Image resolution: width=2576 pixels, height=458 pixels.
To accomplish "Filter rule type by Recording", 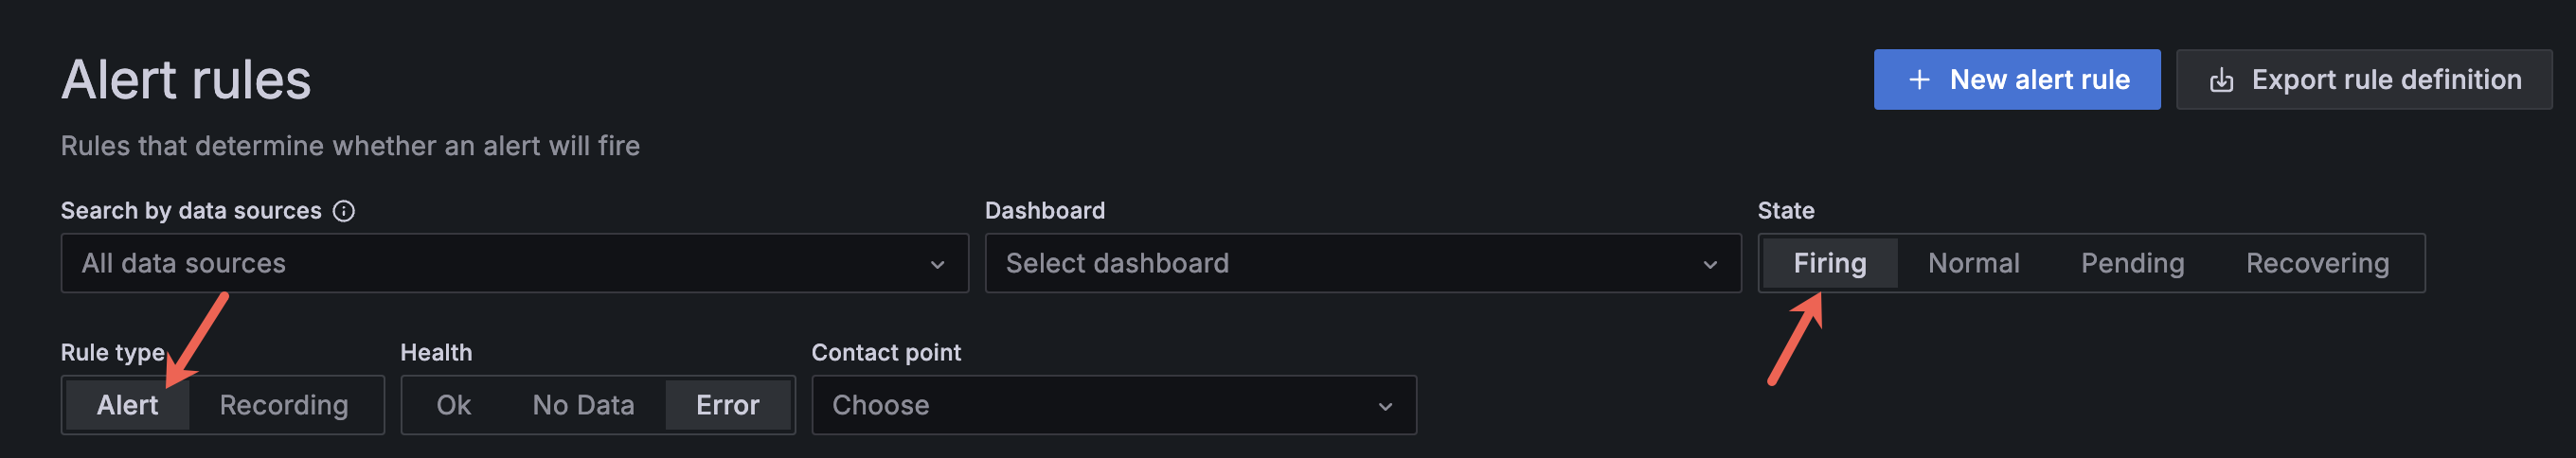I will tap(284, 405).
